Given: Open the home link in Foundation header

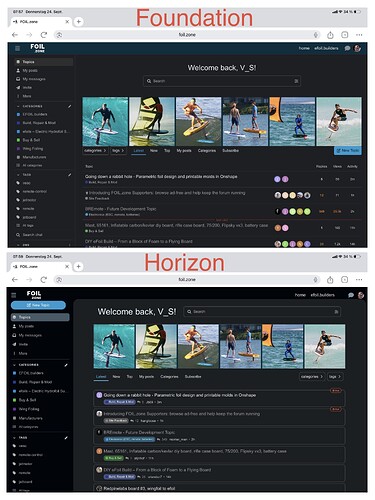Looking at the screenshot, I should click(304, 48).
